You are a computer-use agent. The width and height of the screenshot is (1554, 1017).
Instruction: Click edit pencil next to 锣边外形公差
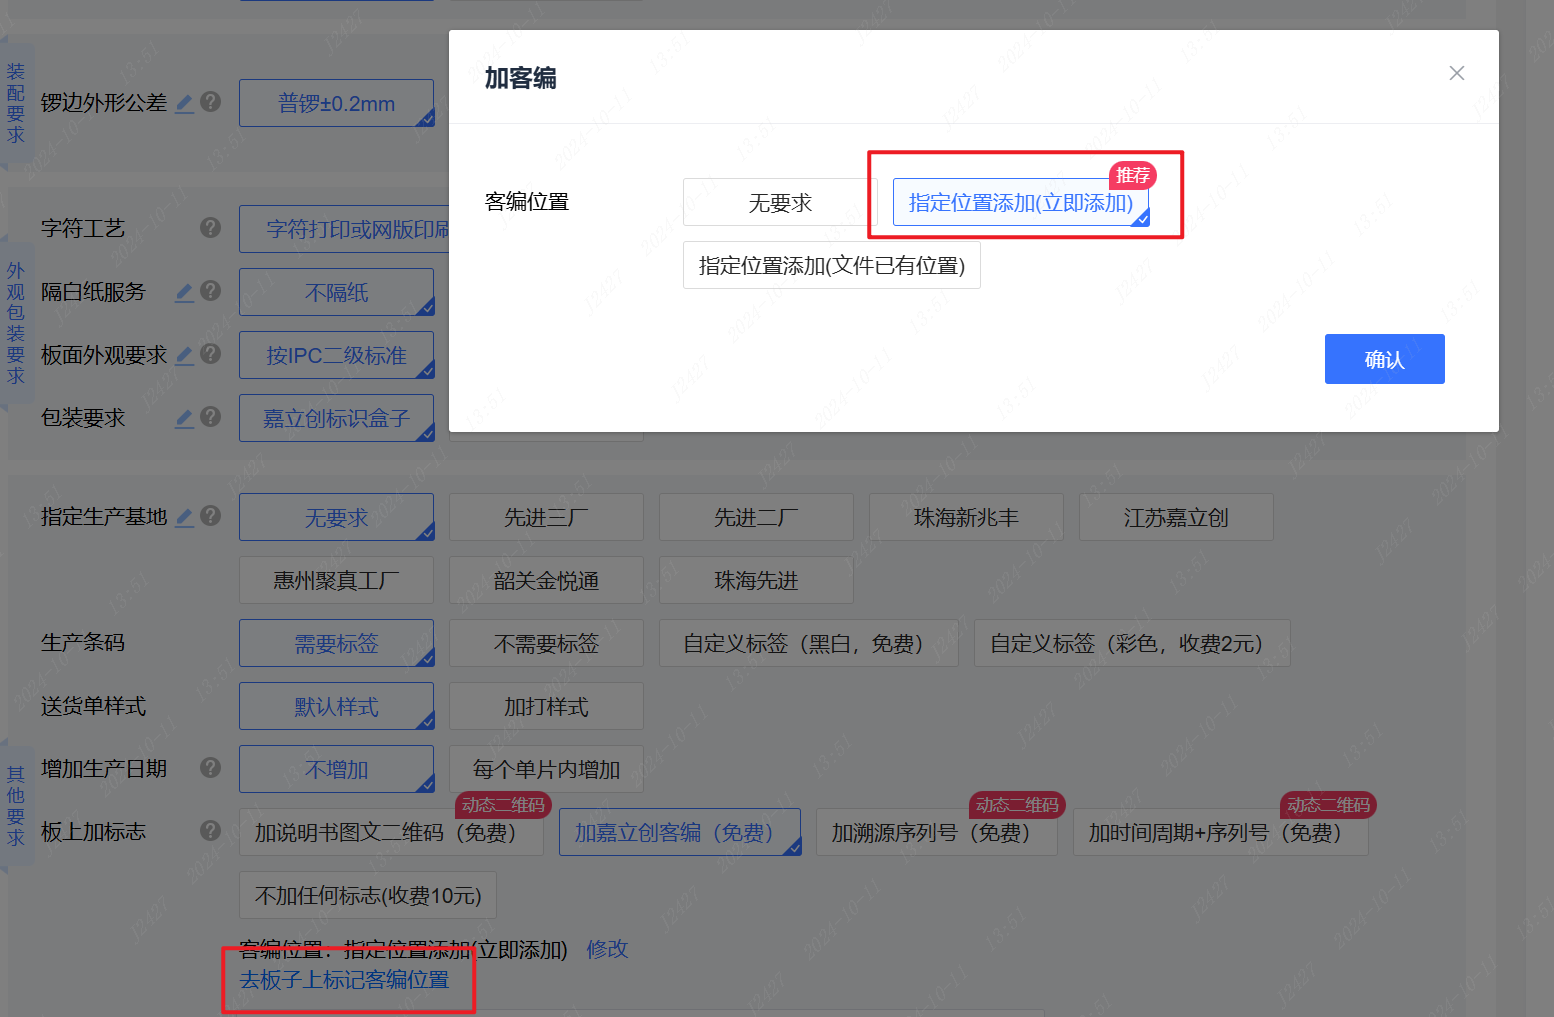tap(185, 103)
